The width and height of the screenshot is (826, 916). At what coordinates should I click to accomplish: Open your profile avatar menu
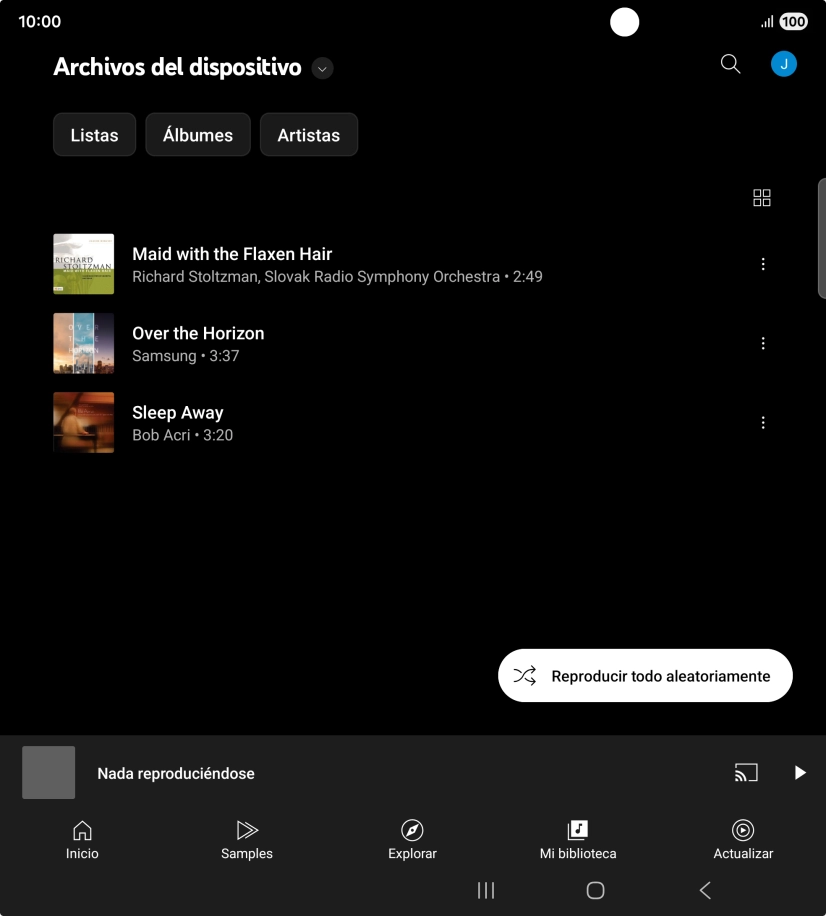(784, 63)
